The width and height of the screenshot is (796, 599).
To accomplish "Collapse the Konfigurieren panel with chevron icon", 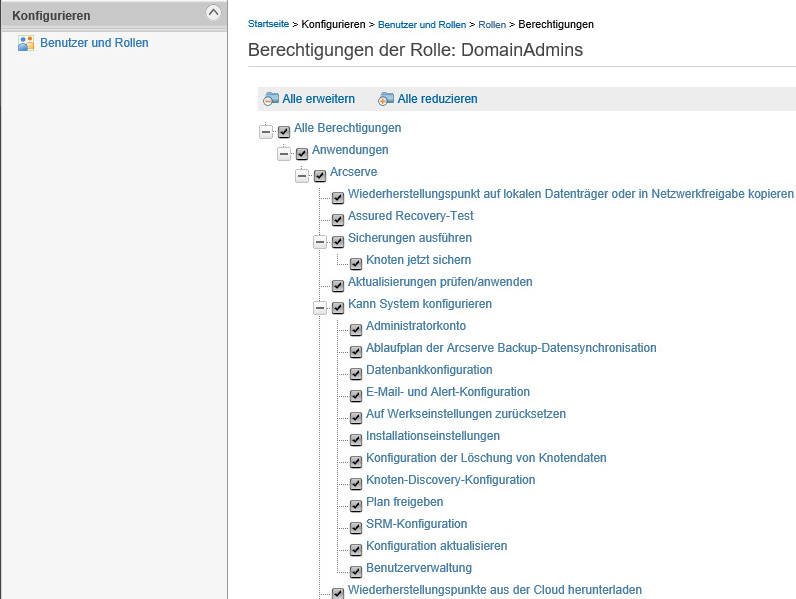I will (x=213, y=12).
